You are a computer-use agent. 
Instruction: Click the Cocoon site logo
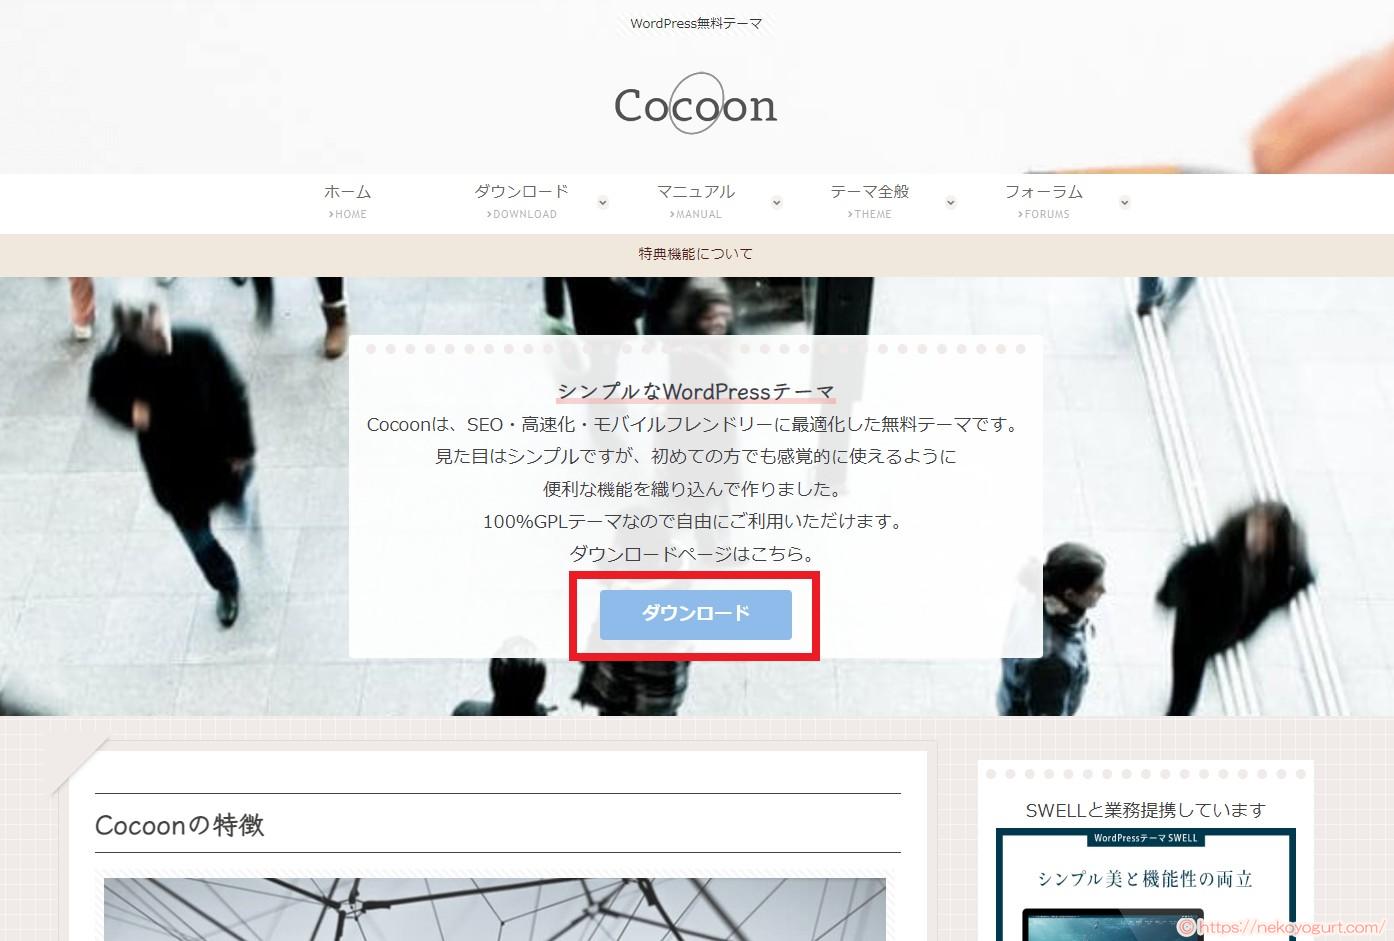point(695,105)
